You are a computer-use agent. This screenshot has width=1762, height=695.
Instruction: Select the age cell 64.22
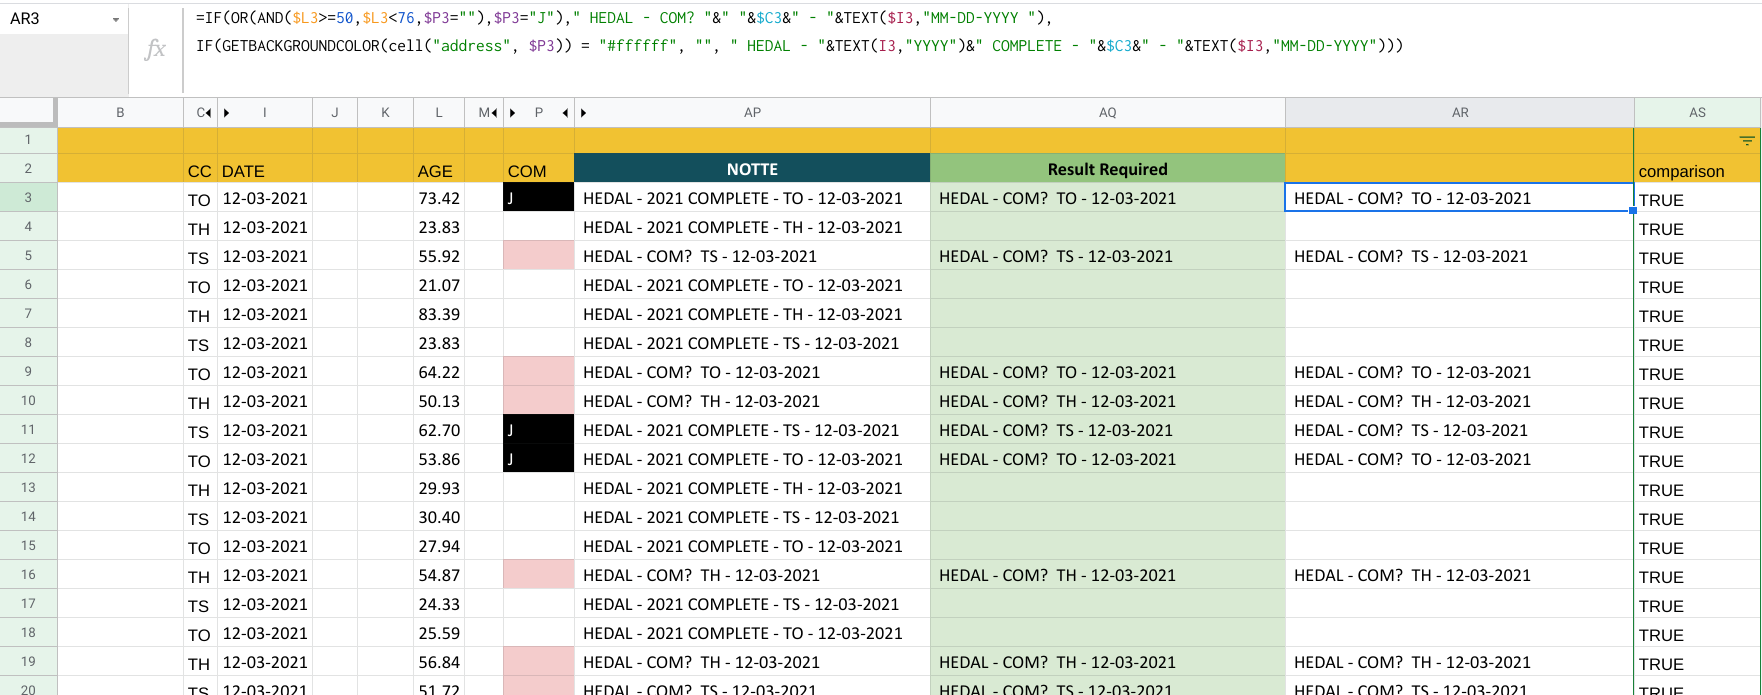point(439,372)
